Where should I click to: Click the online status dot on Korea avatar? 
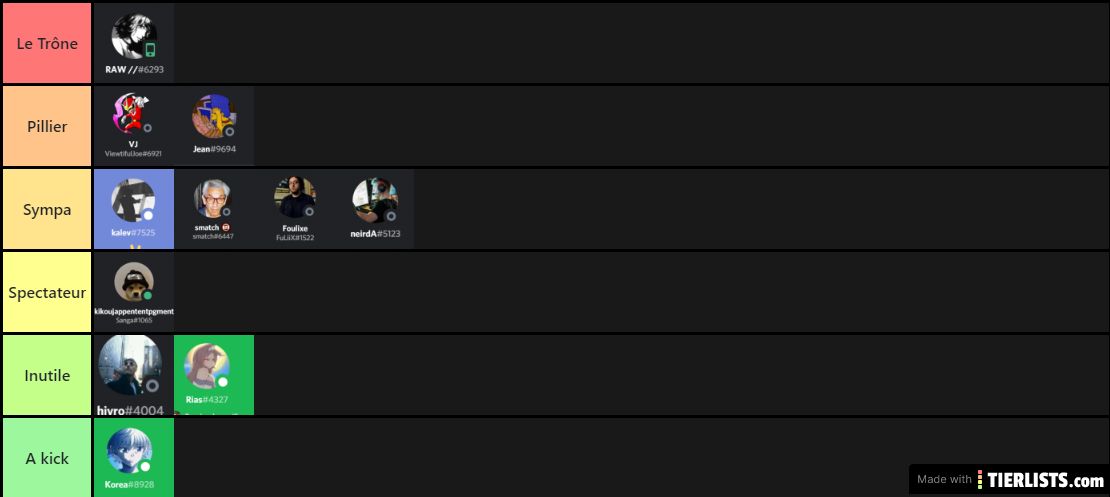coord(145,467)
